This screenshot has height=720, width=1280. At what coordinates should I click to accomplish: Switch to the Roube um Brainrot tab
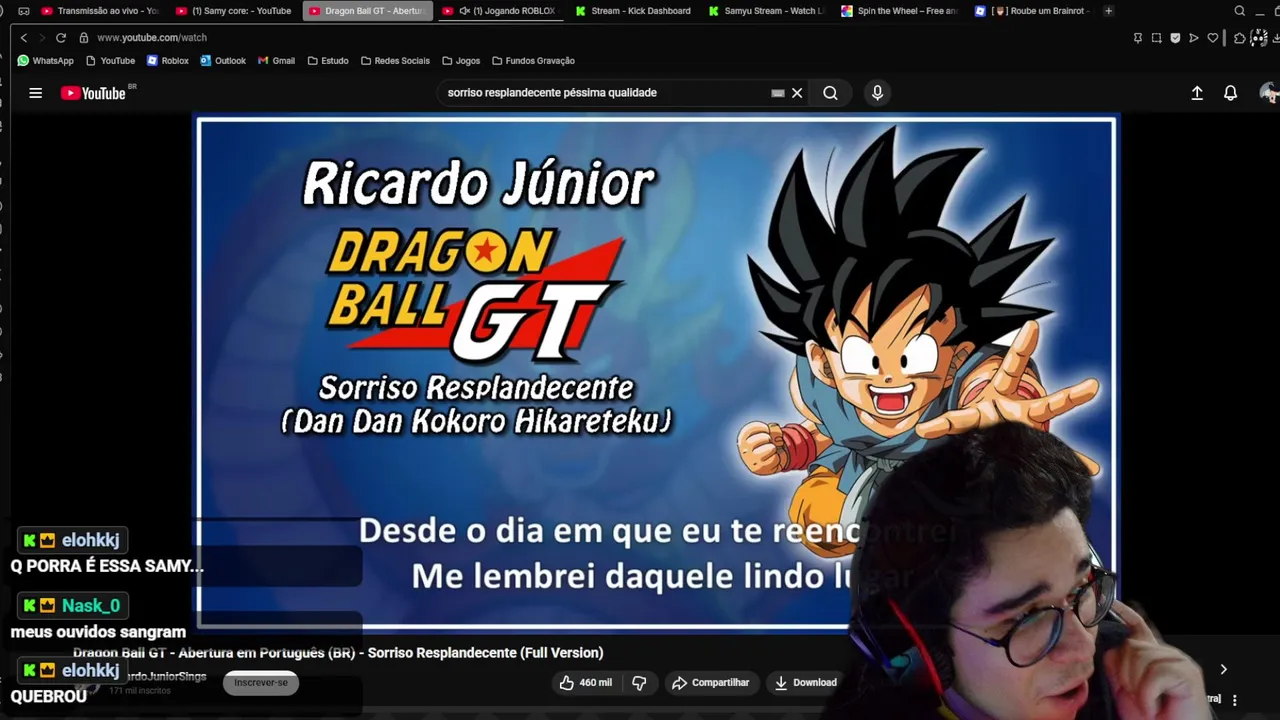point(1032,11)
